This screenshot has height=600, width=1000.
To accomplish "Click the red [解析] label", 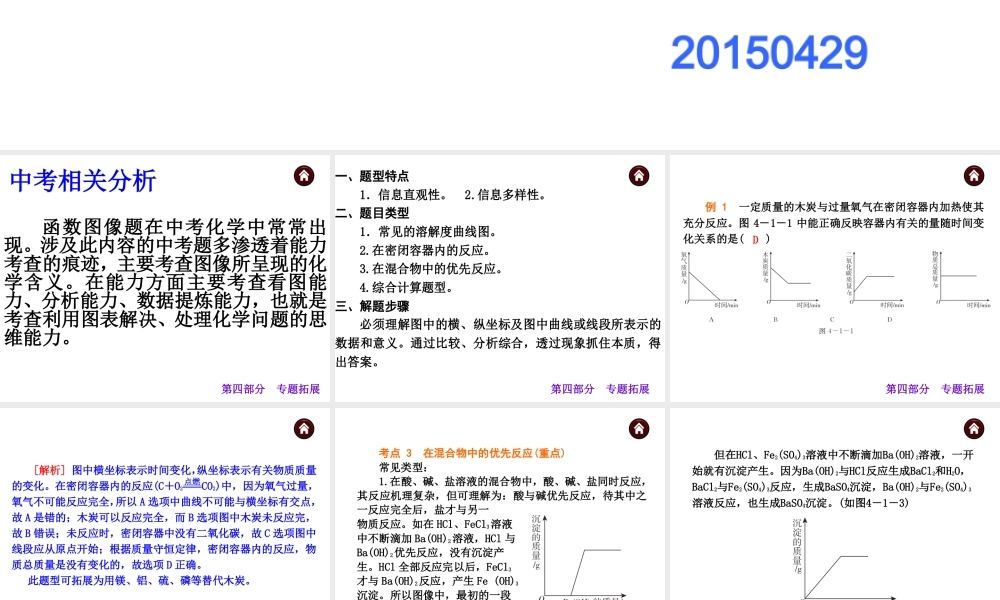I will [48, 470].
